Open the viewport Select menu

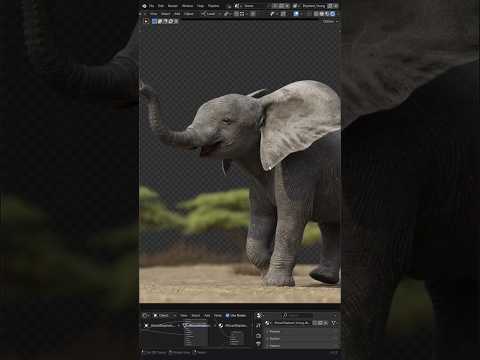(166, 14)
